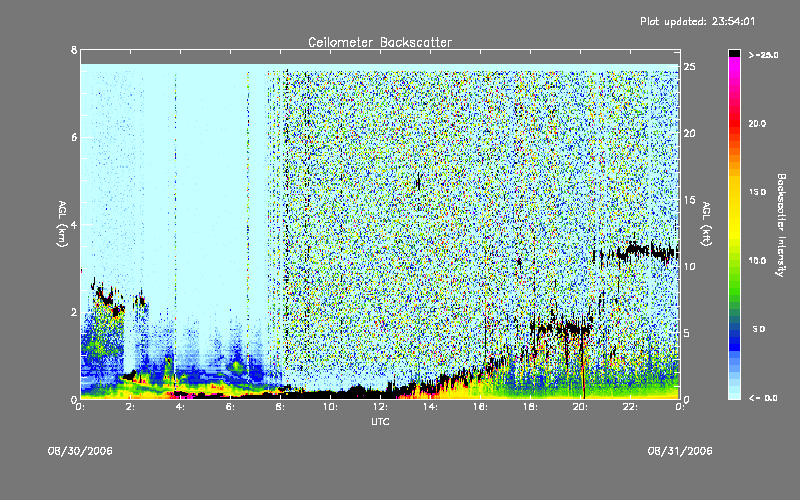Click the 5 tick on the kft axis
The height and width of the screenshot is (500, 800).
[x=687, y=333]
